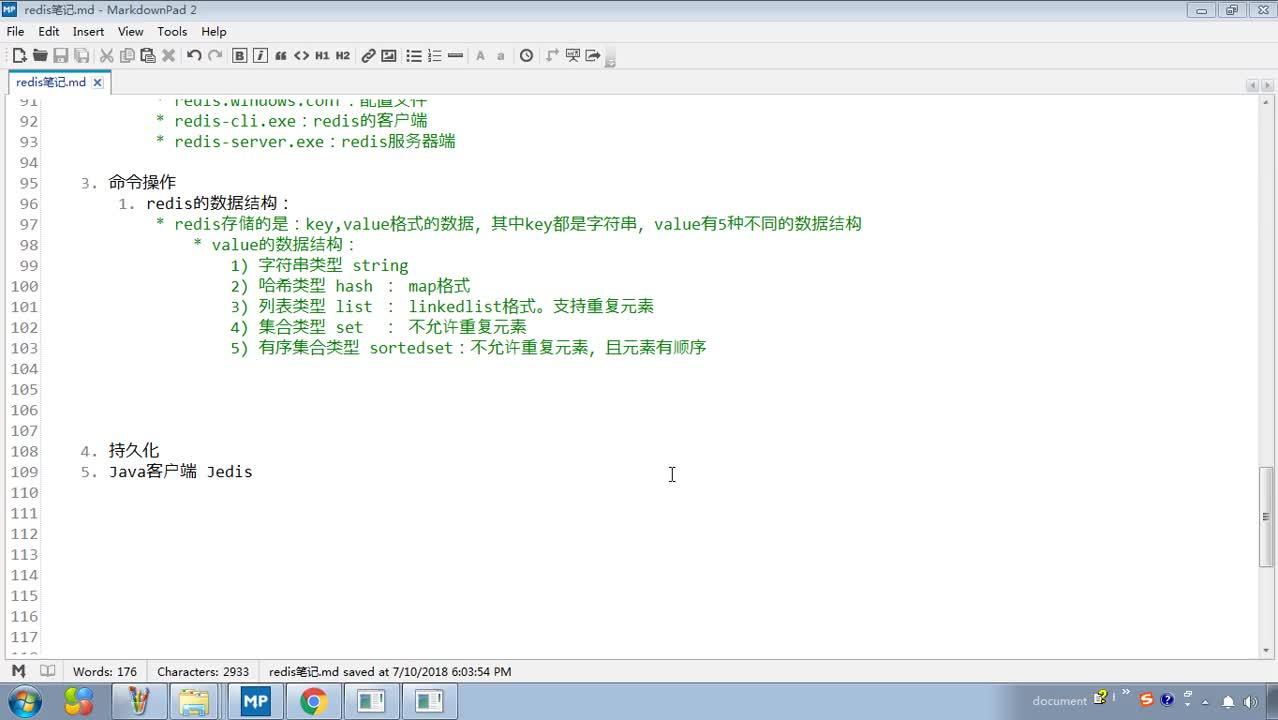Apply Heading 2 with the H2 button
Viewport: 1278px width, 720px height.
pos(343,56)
